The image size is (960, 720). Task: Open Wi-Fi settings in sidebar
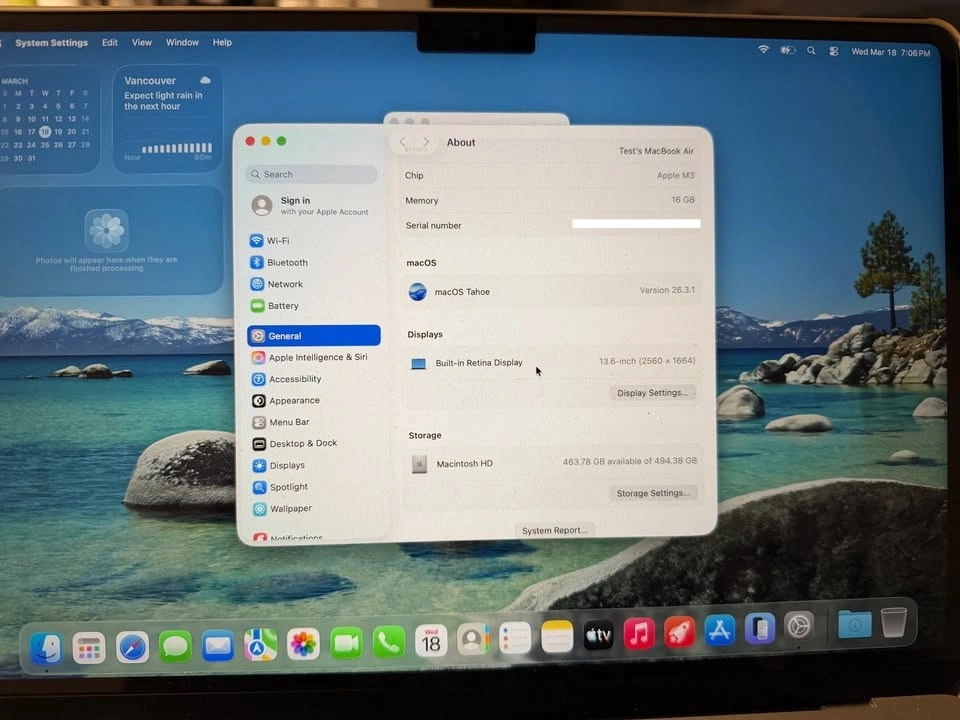[277, 241]
